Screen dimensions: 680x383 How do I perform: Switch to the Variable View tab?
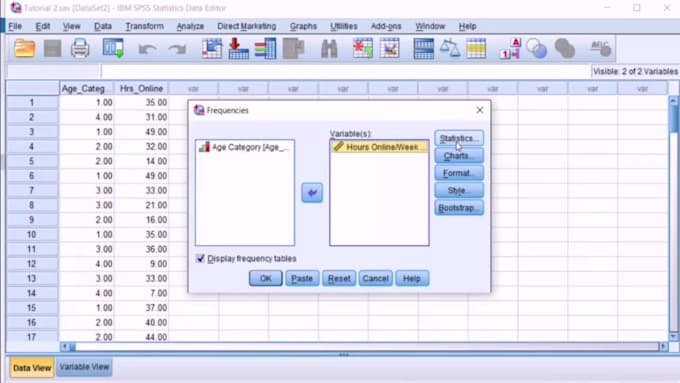pyautogui.click(x=84, y=367)
